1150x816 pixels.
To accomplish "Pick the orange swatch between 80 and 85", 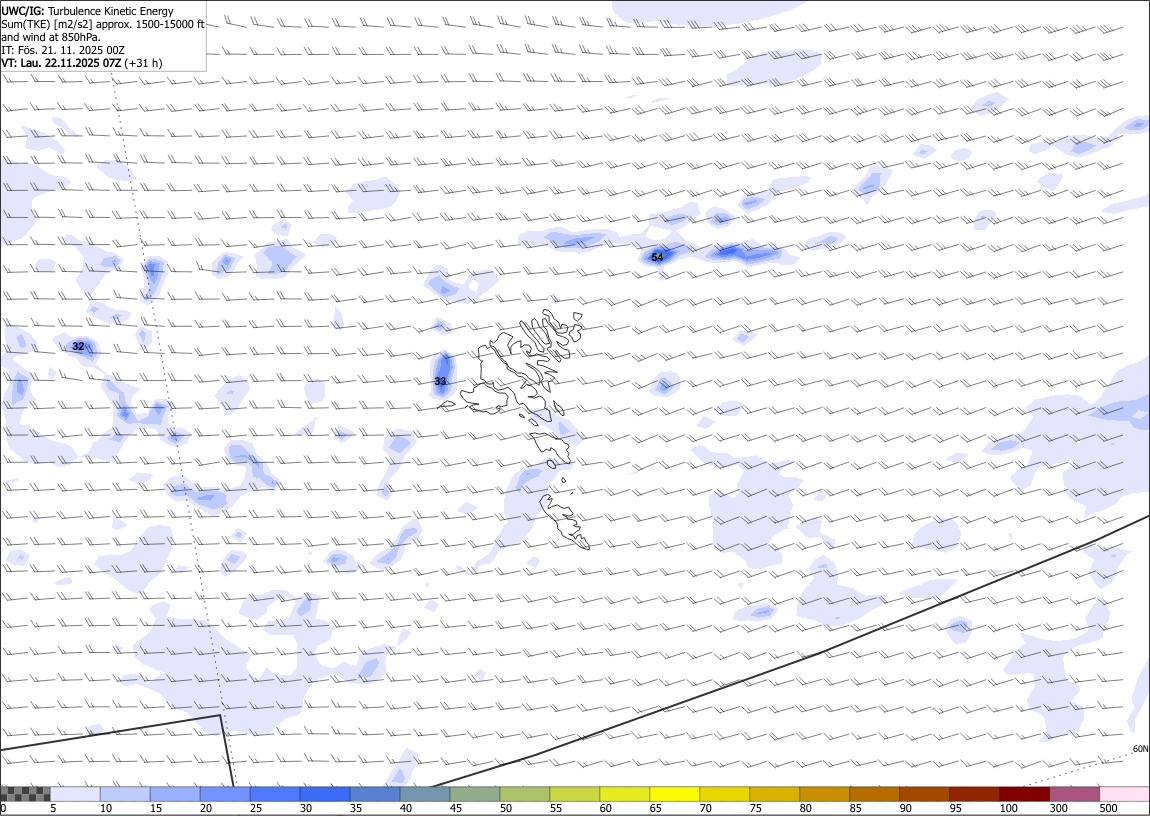I will [824, 794].
